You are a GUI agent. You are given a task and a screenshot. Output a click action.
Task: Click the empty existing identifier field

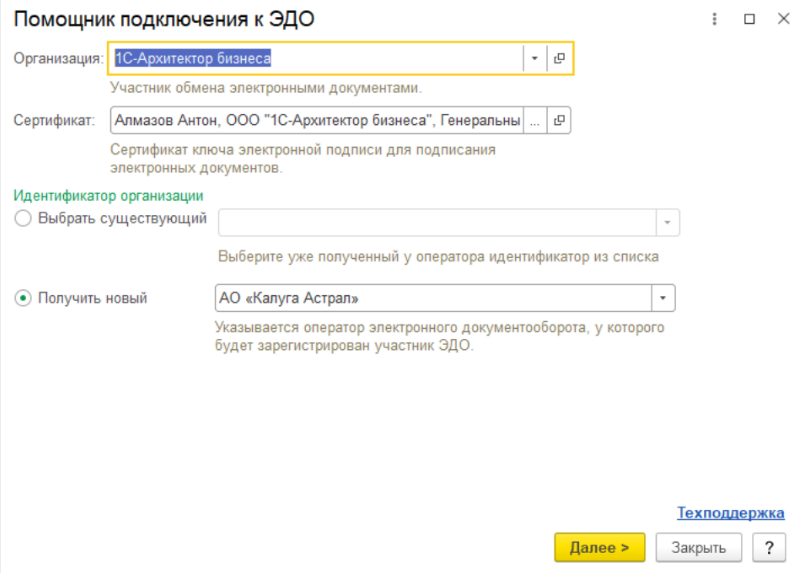[437, 223]
